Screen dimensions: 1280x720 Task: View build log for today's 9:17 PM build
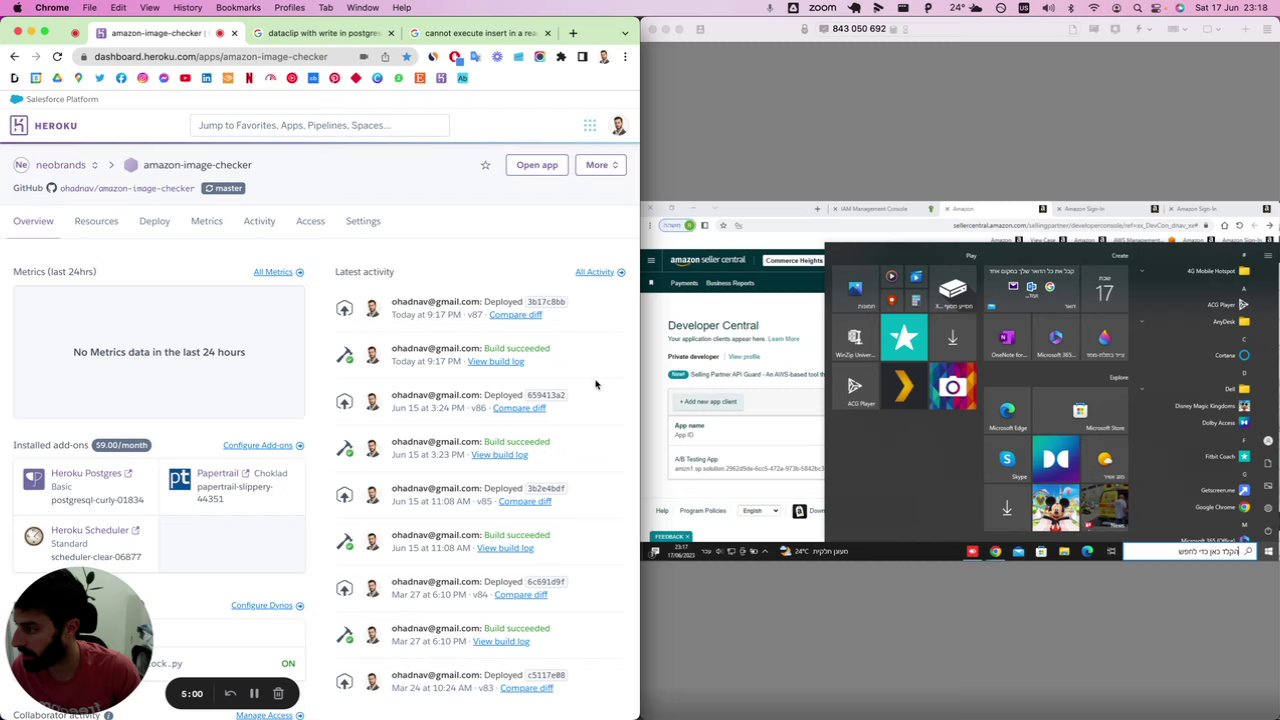(495, 361)
